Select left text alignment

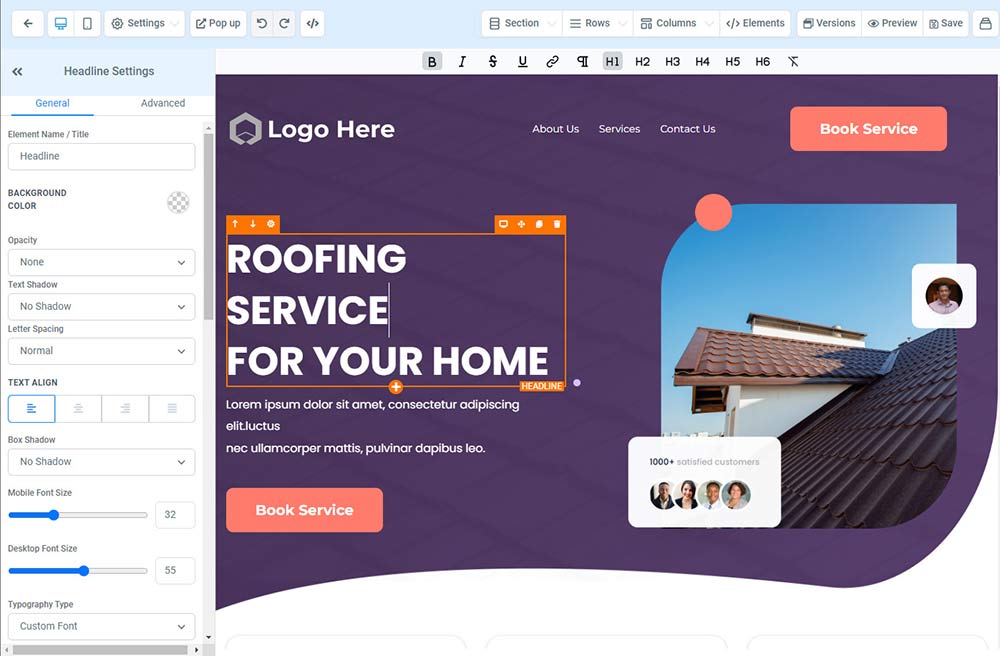[x=31, y=409]
